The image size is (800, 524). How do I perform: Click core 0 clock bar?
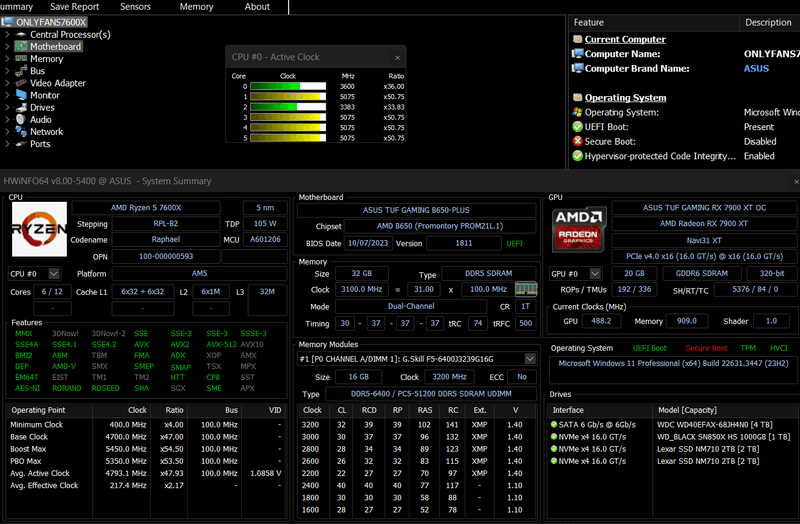(288, 86)
